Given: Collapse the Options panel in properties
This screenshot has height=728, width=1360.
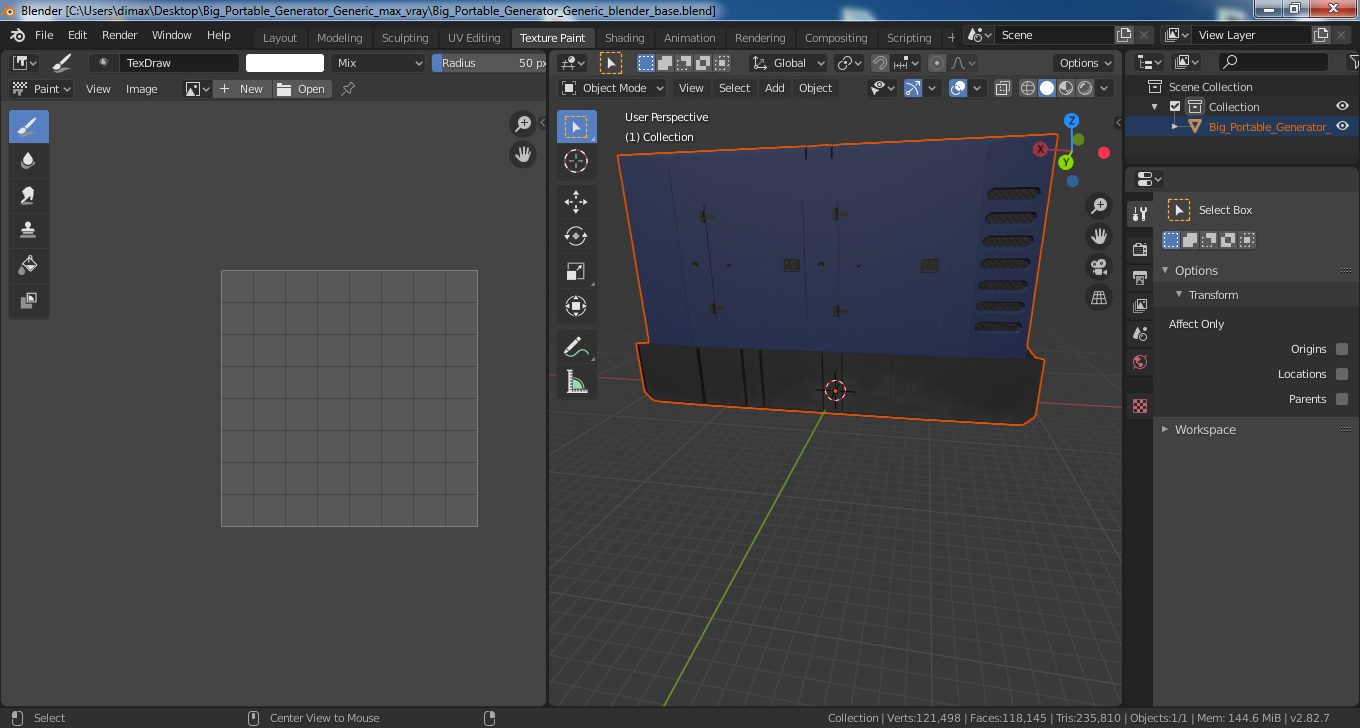Looking at the screenshot, I should pos(1165,271).
